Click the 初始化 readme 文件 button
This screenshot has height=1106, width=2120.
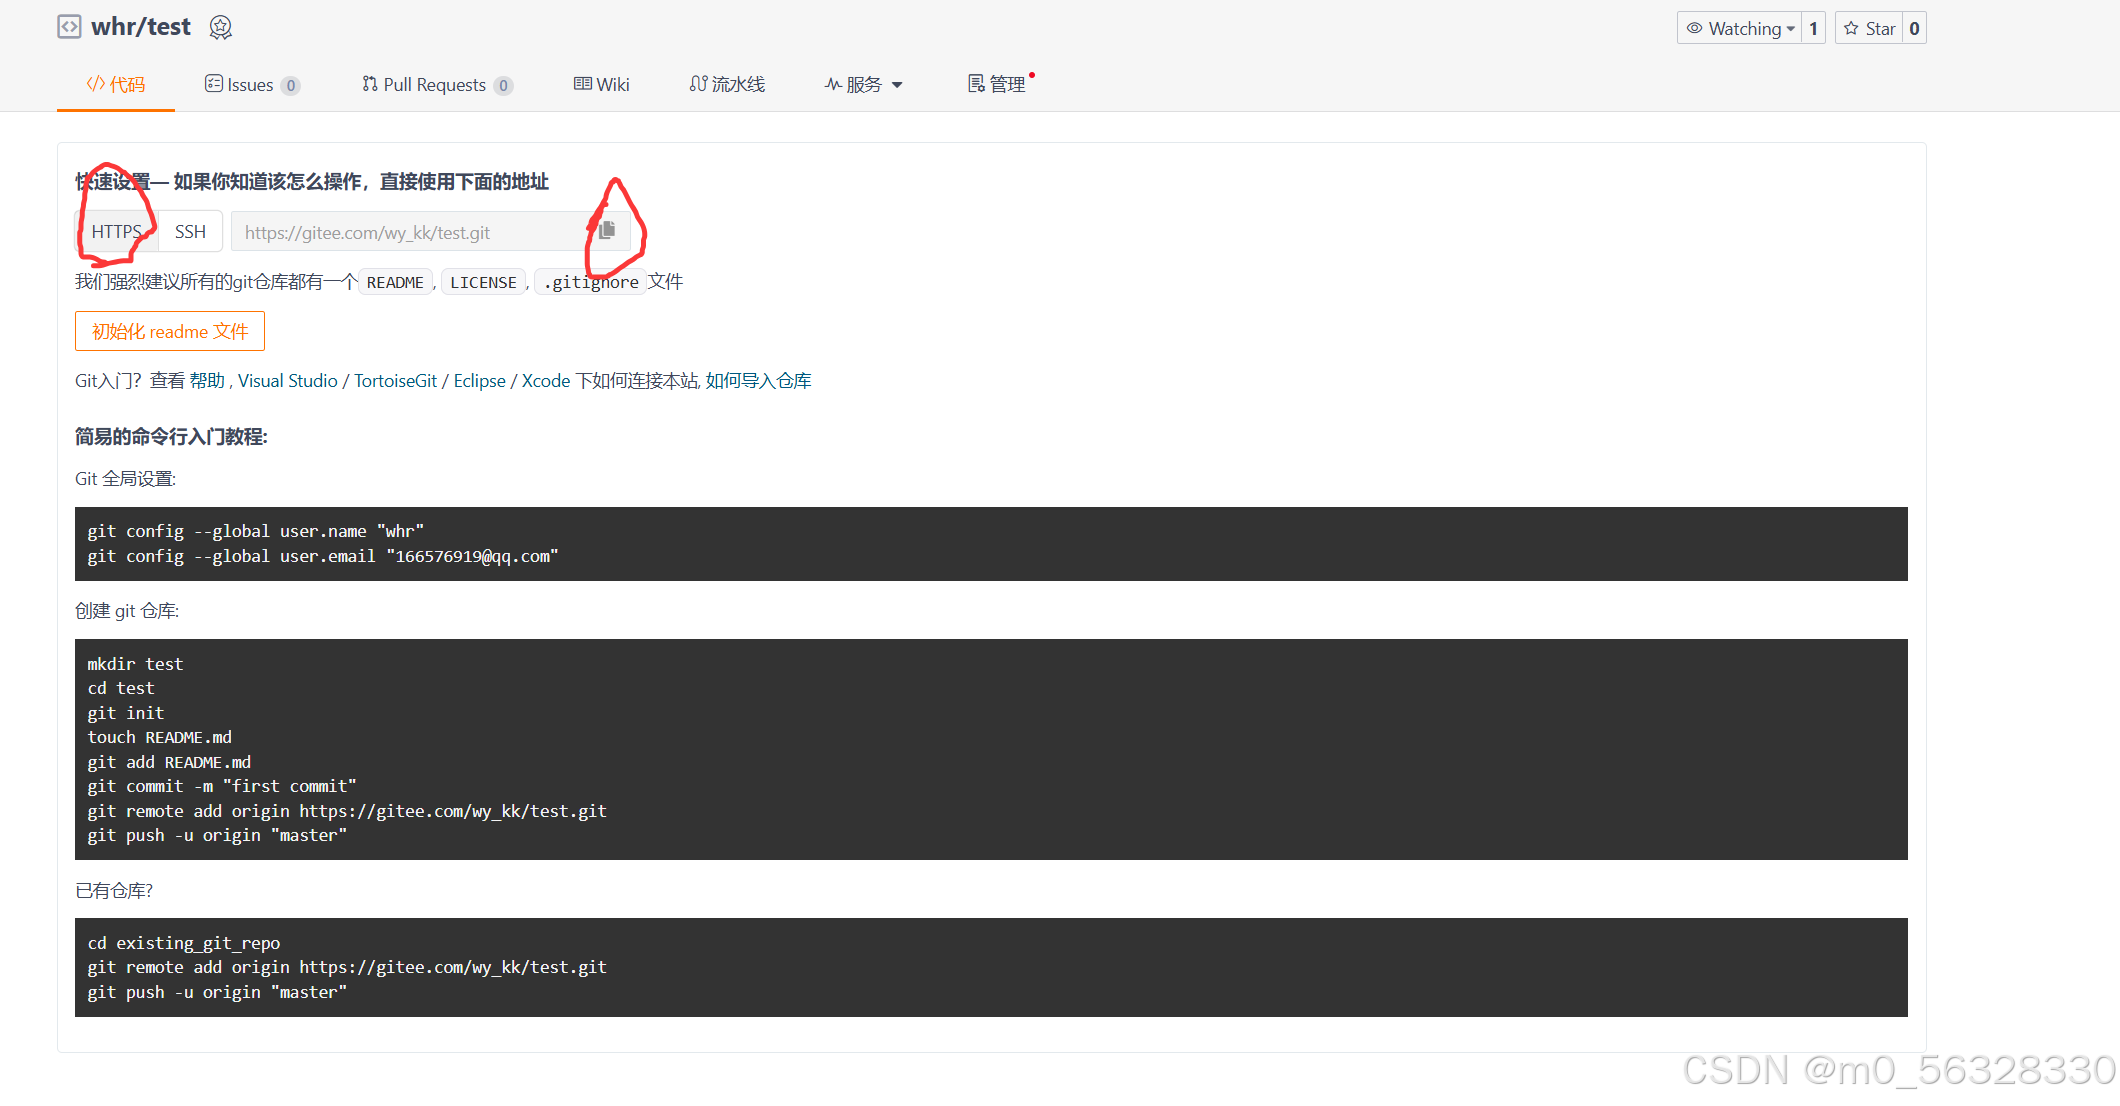coord(169,331)
